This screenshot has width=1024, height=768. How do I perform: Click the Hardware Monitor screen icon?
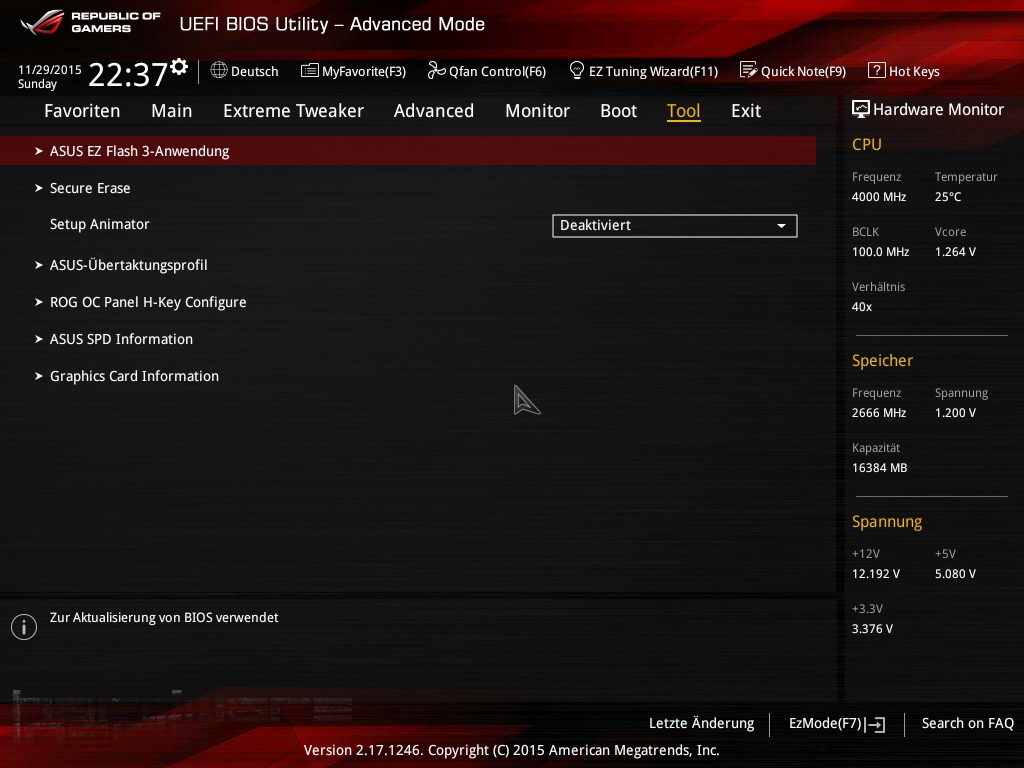click(x=861, y=109)
